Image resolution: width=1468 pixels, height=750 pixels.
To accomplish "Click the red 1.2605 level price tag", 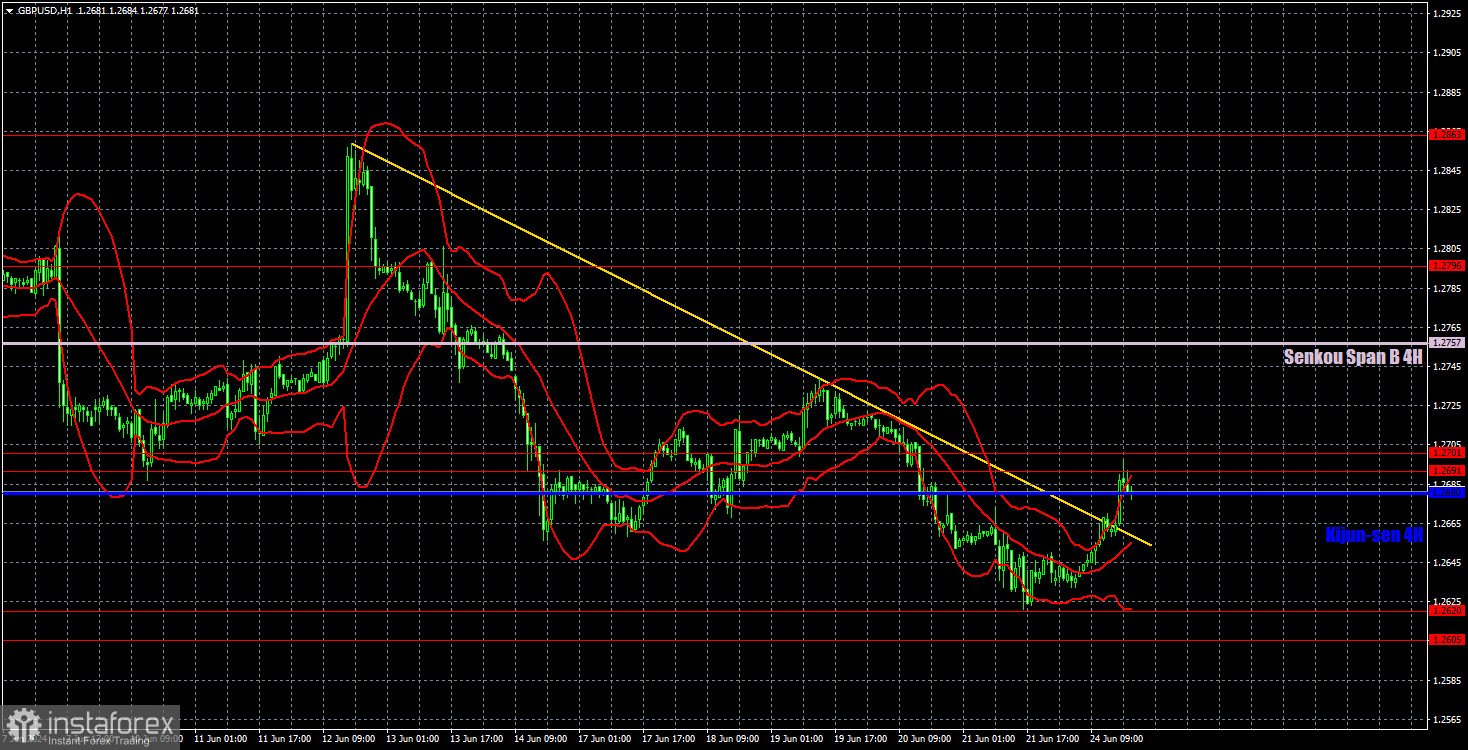I will pos(1447,640).
